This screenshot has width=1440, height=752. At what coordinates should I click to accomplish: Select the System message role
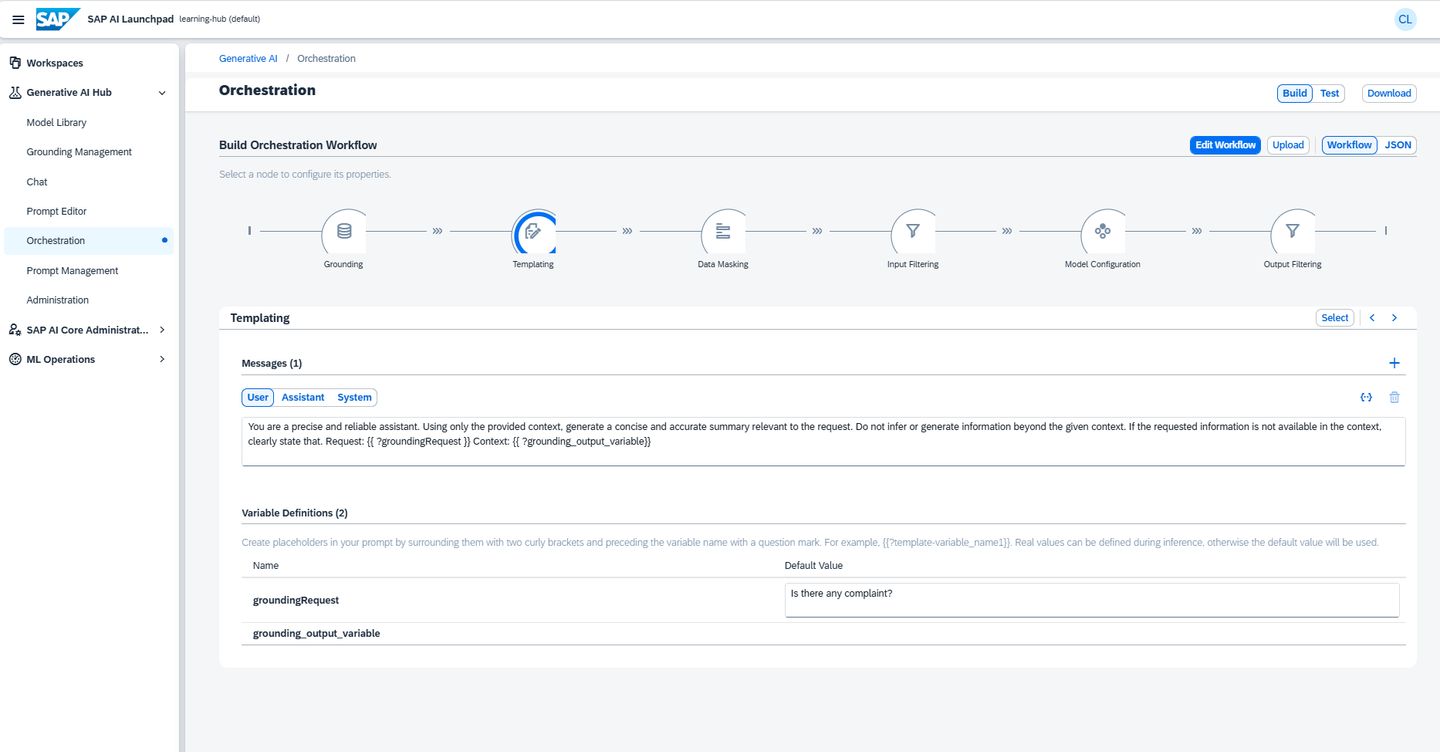[x=355, y=397]
